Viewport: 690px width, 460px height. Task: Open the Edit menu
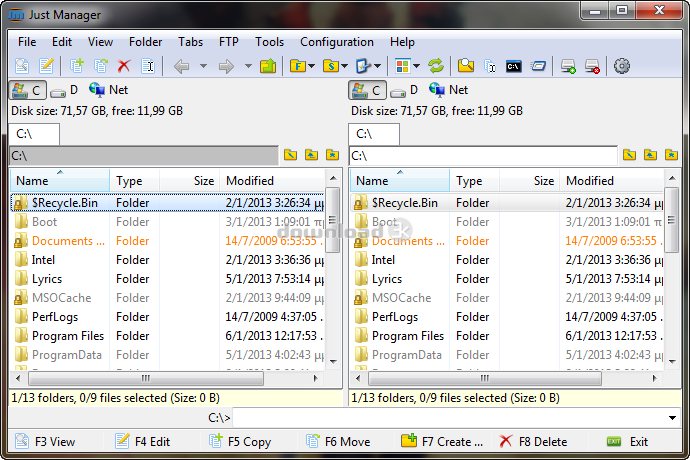click(x=62, y=42)
